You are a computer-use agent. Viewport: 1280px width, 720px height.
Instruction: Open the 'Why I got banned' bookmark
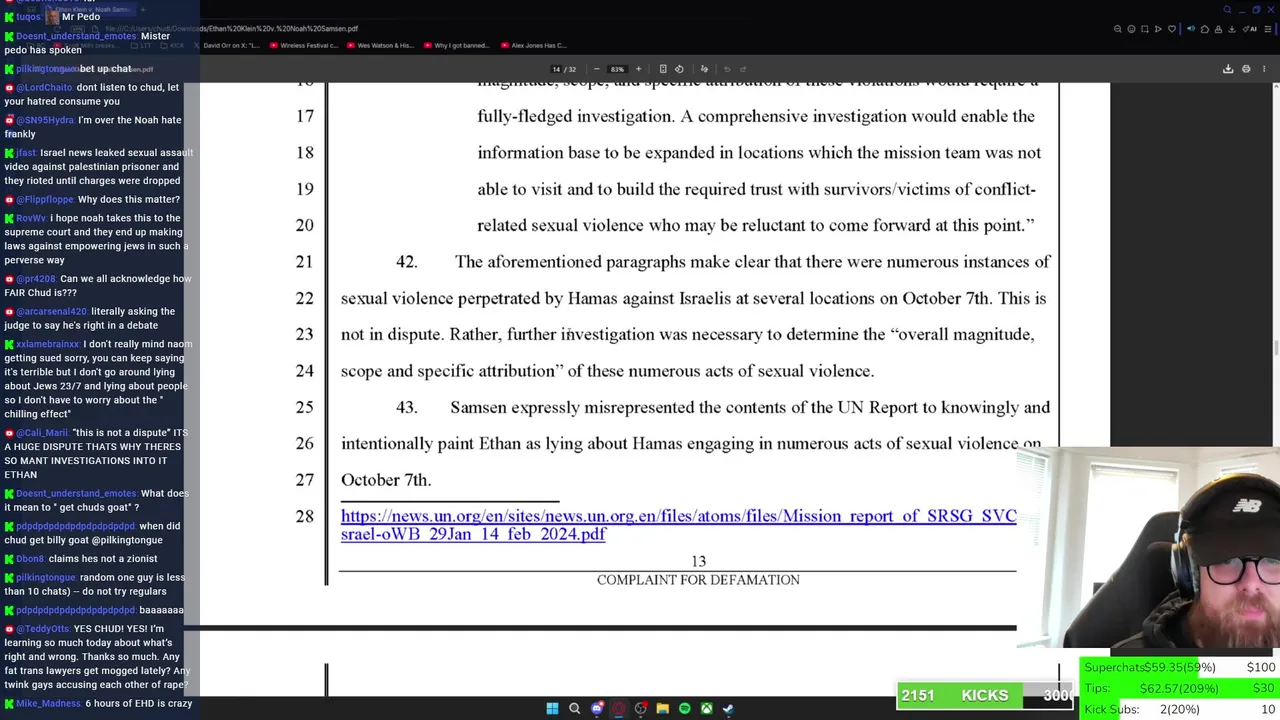coord(457,45)
